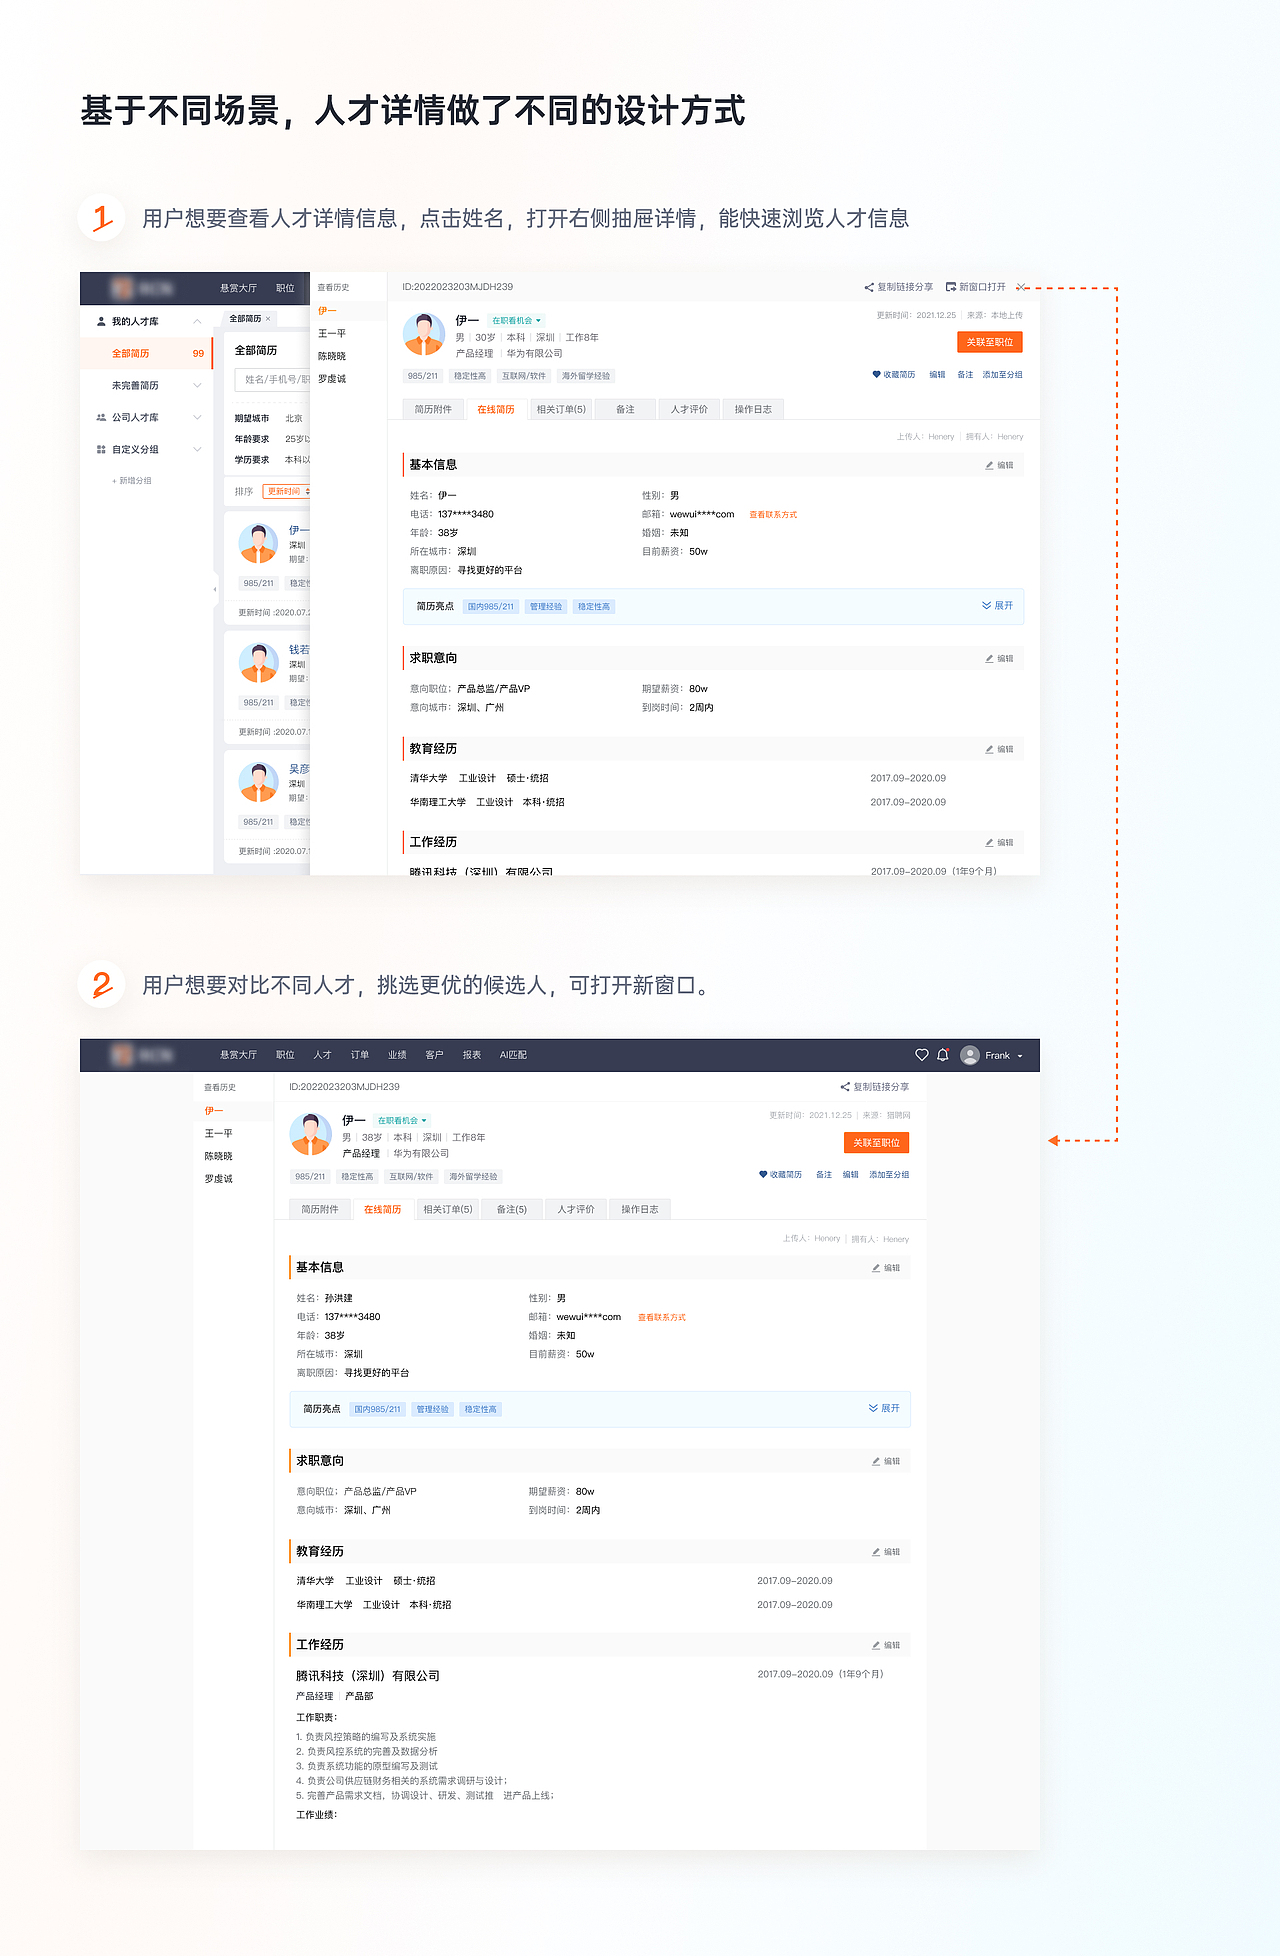Click the copy-link share icon in the drawer
1280x1956 pixels.
[x=869, y=287]
